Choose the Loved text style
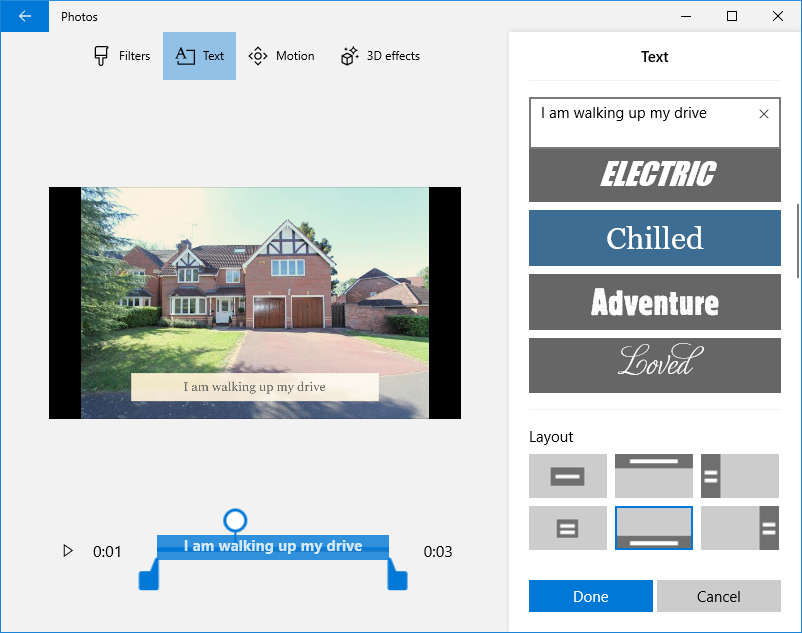 tap(655, 365)
